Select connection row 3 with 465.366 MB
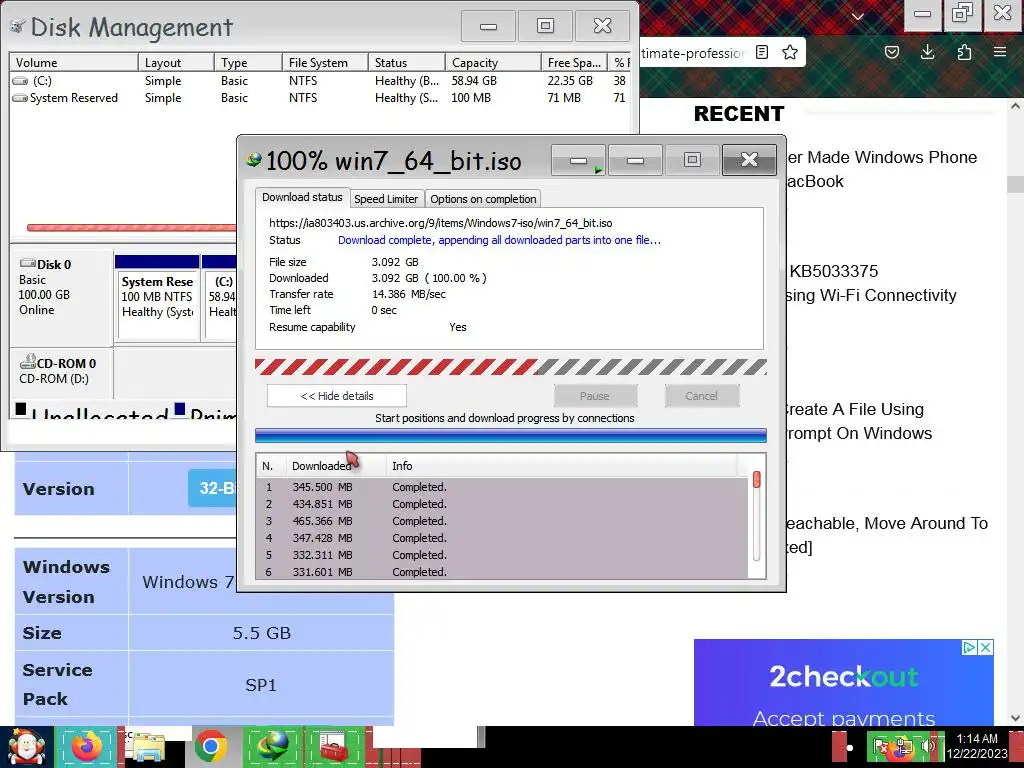Image resolution: width=1024 pixels, height=768 pixels. coord(502,521)
